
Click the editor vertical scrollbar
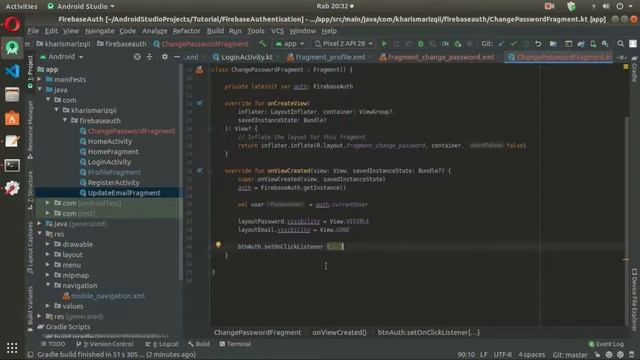[x=627, y=220]
